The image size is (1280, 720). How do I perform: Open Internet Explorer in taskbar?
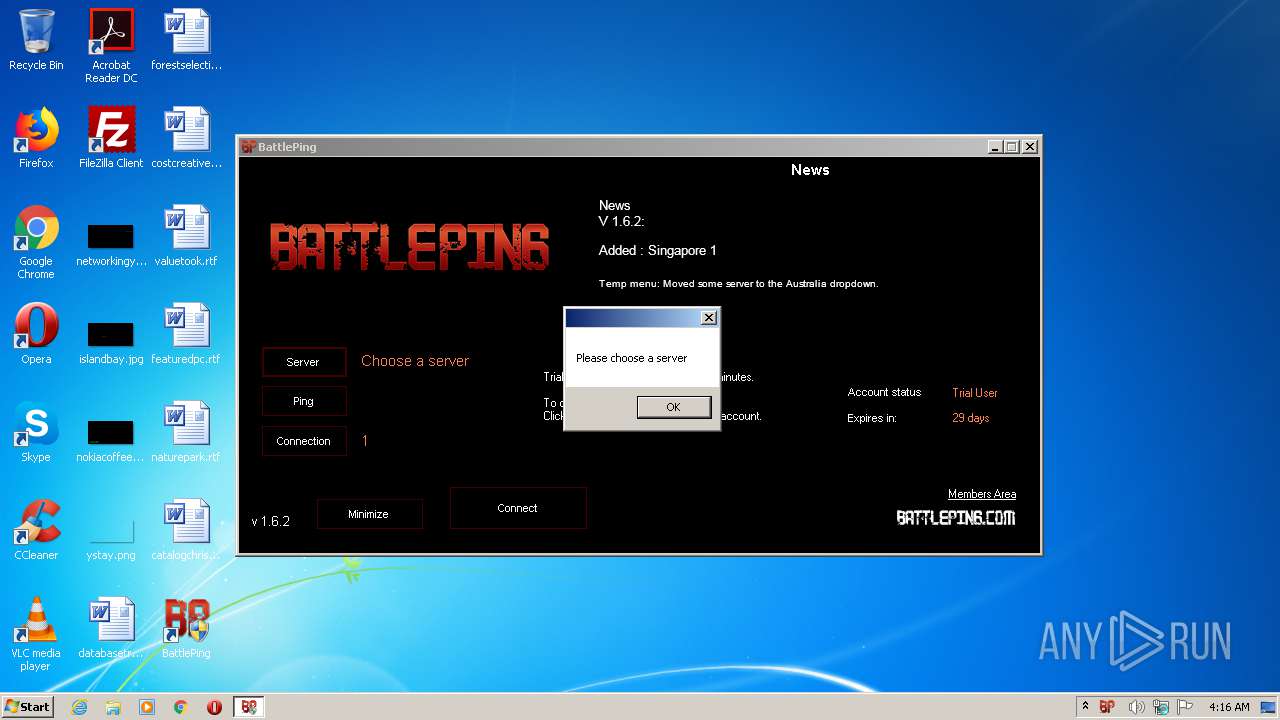(79, 707)
